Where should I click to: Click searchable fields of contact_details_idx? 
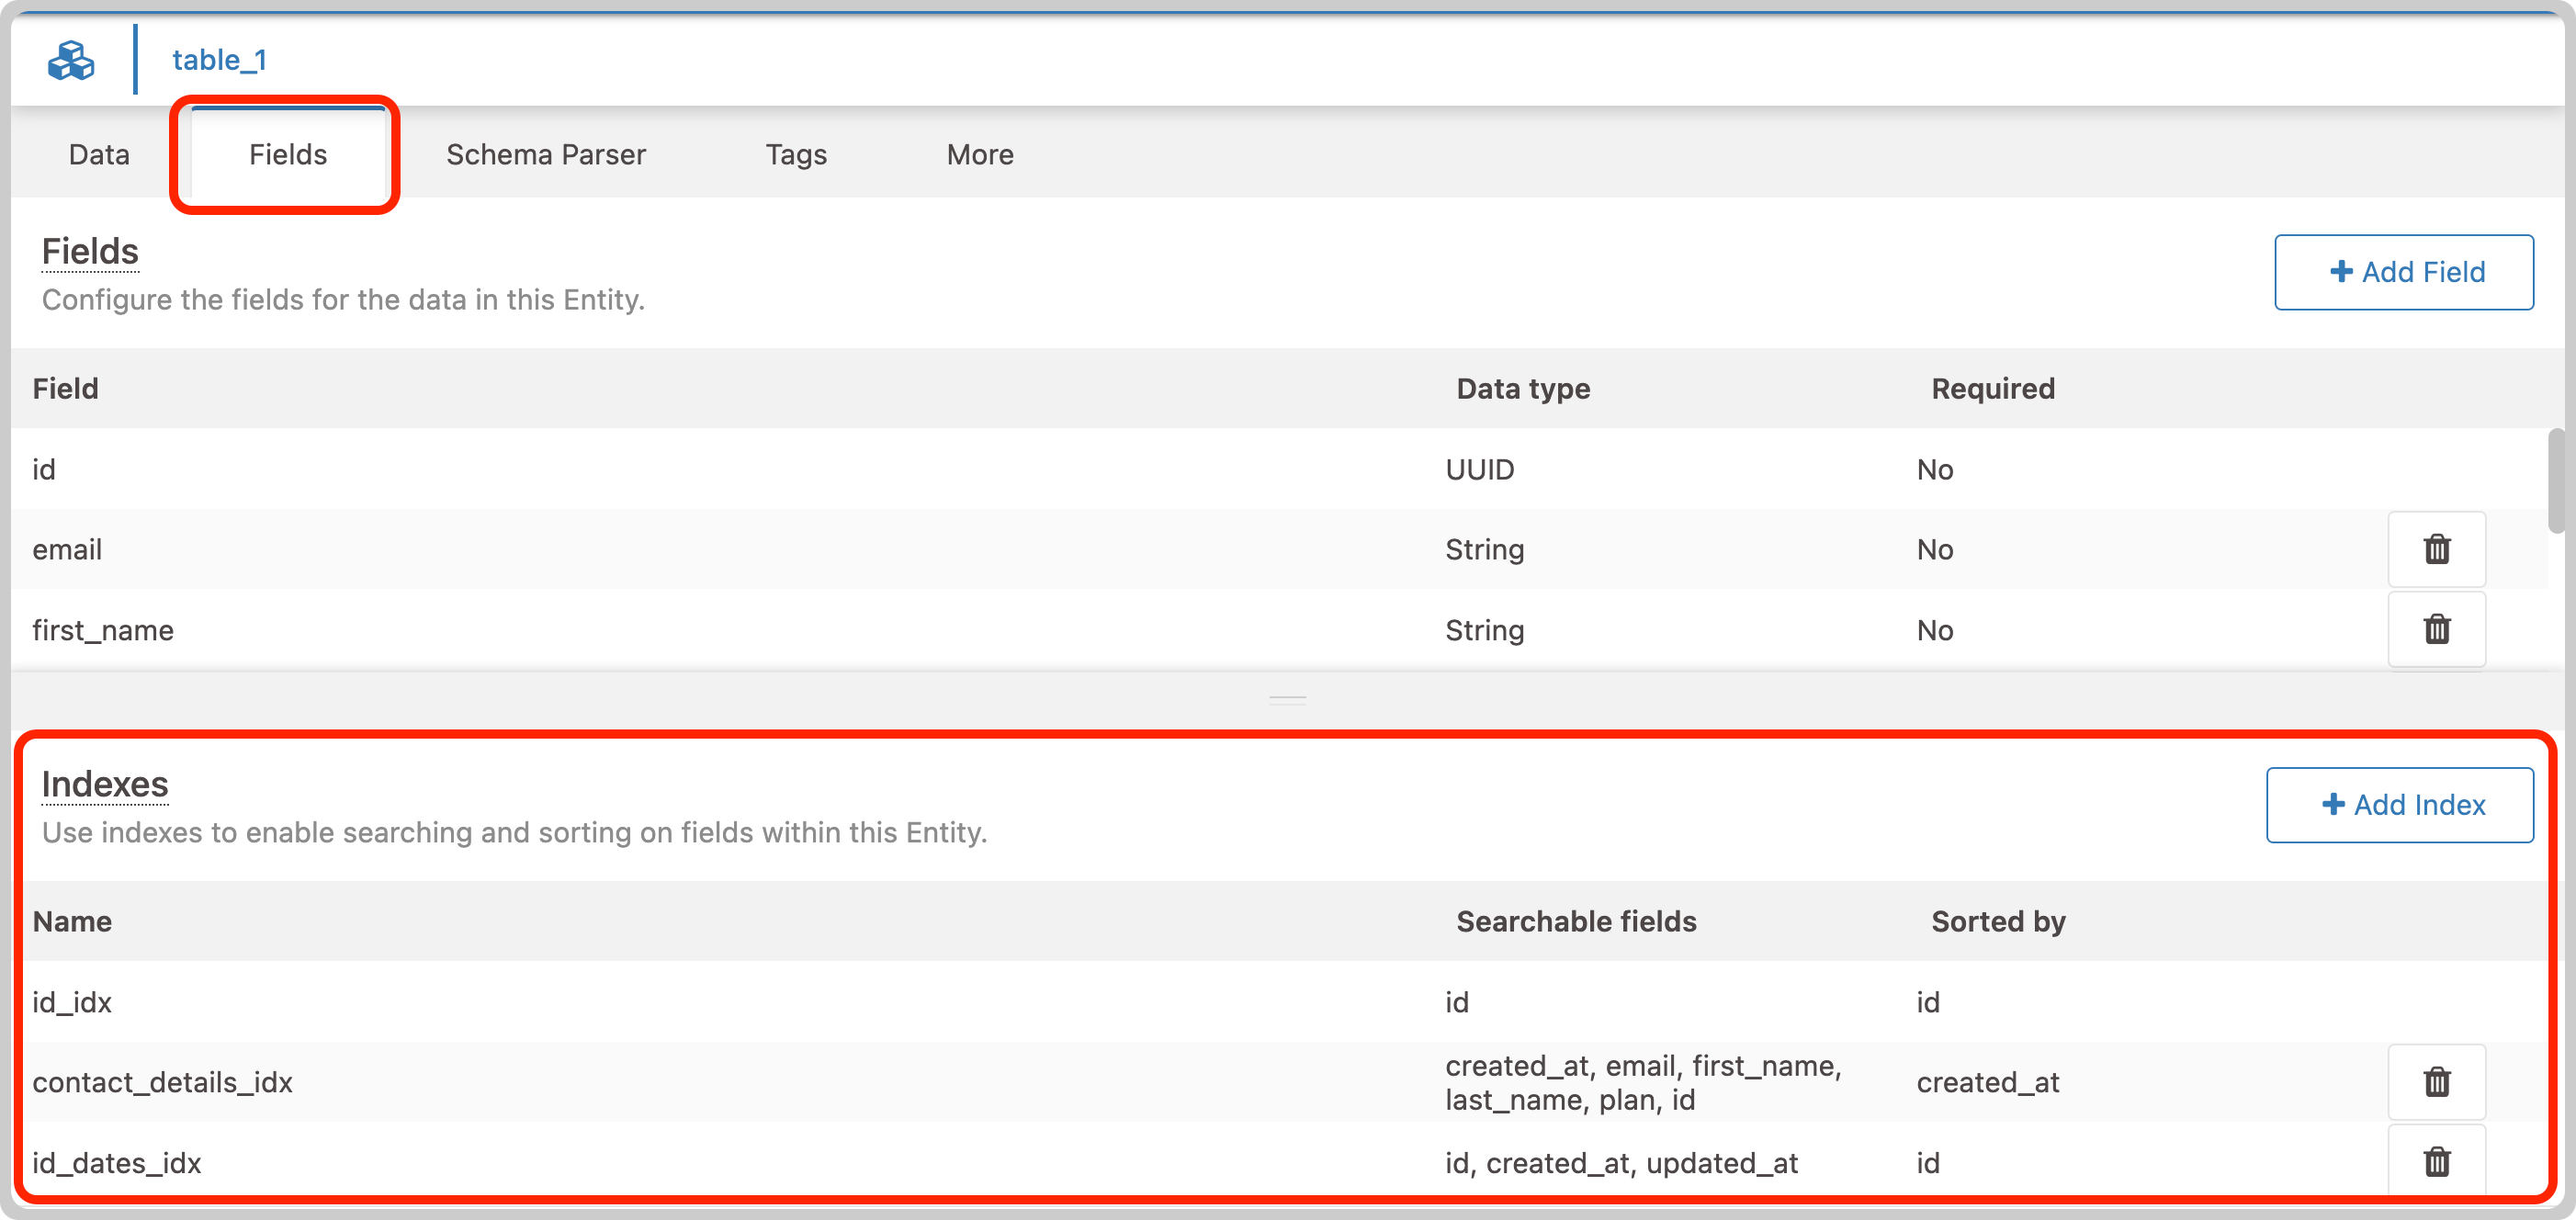(x=1643, y=1082)
